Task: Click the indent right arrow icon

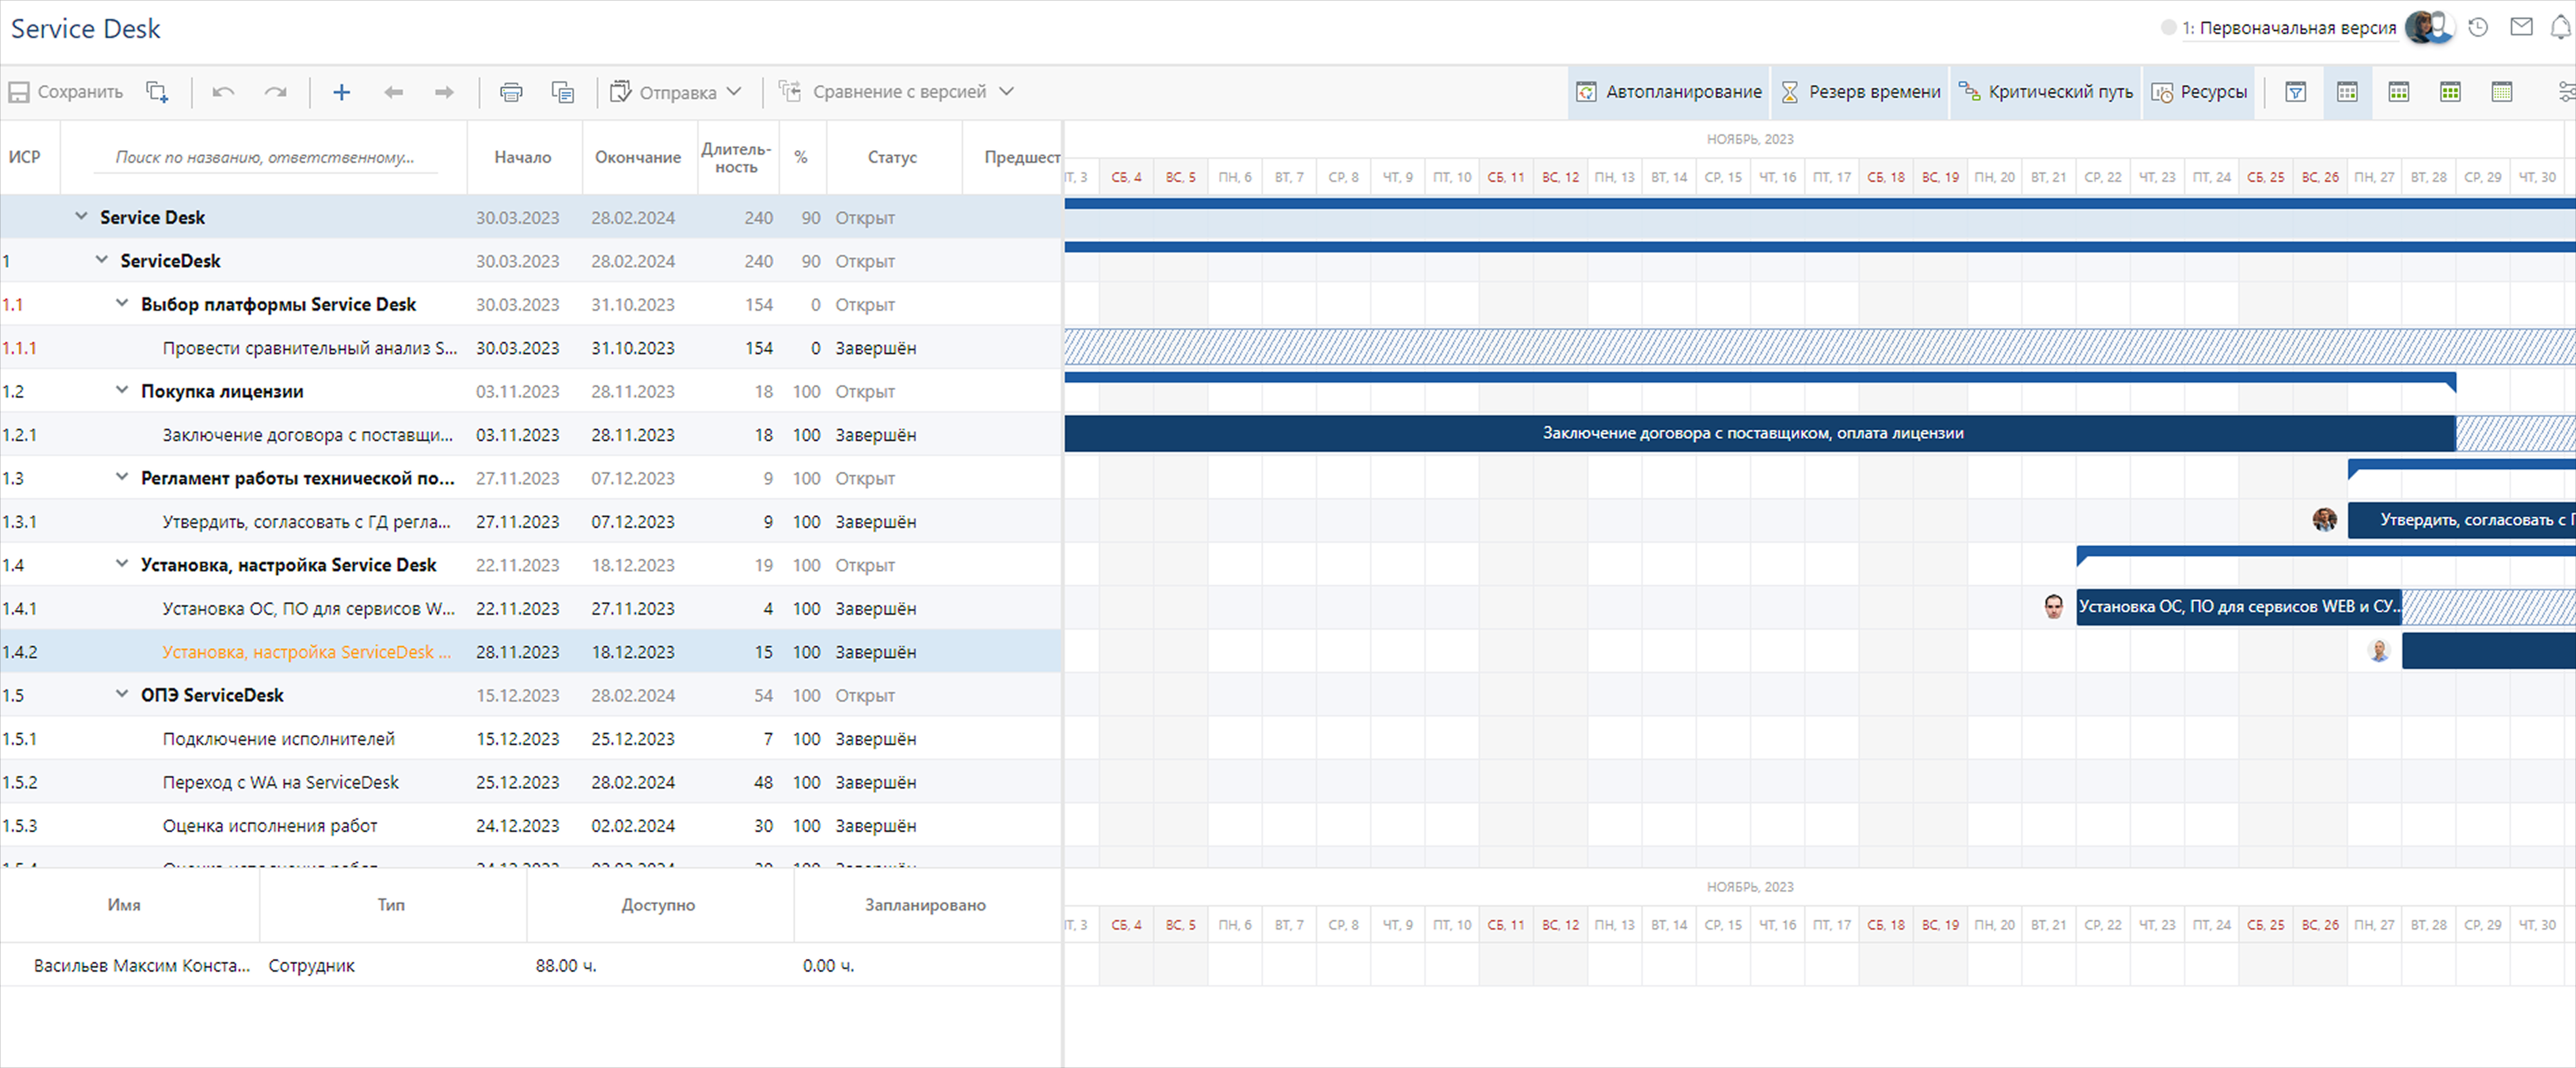Action: 444,92
